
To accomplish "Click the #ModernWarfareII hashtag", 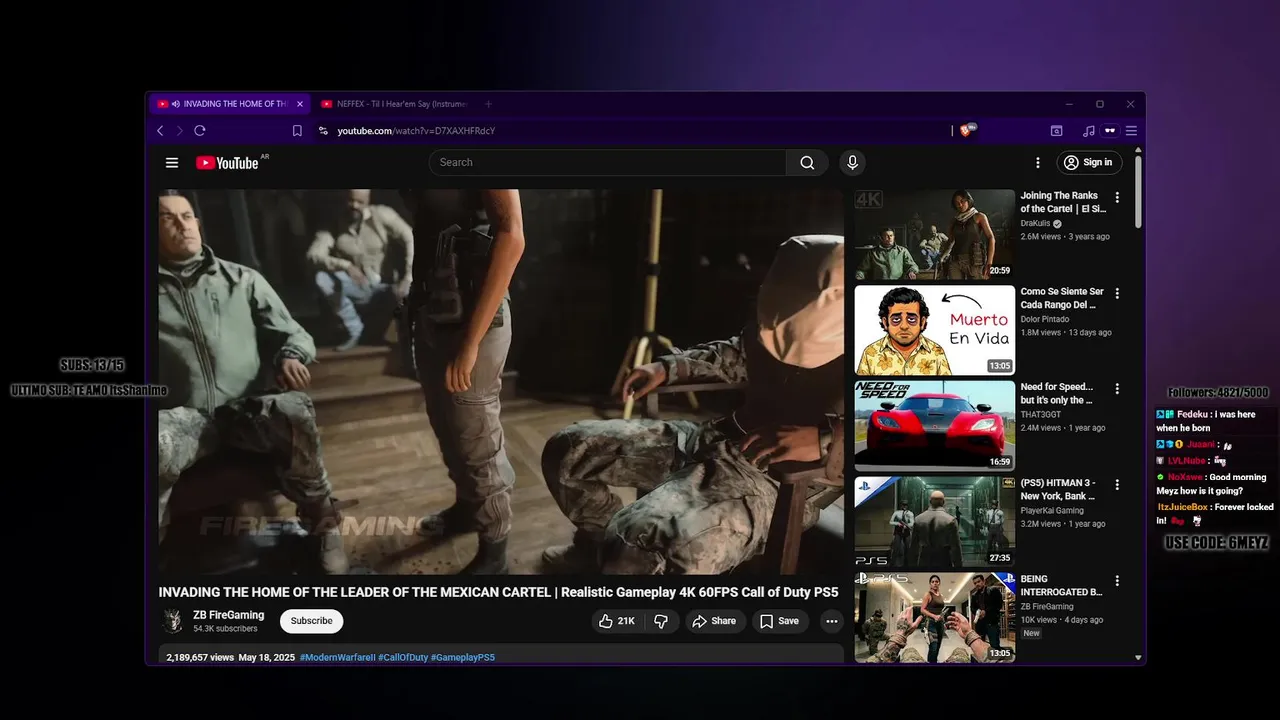I will coord(337,657).
